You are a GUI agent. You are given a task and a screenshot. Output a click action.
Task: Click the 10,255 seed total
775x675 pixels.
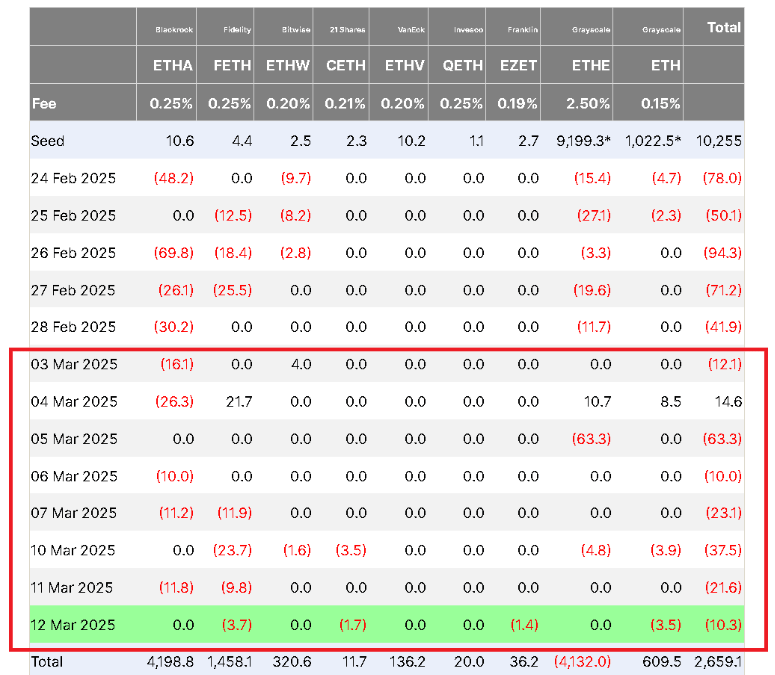719,141
